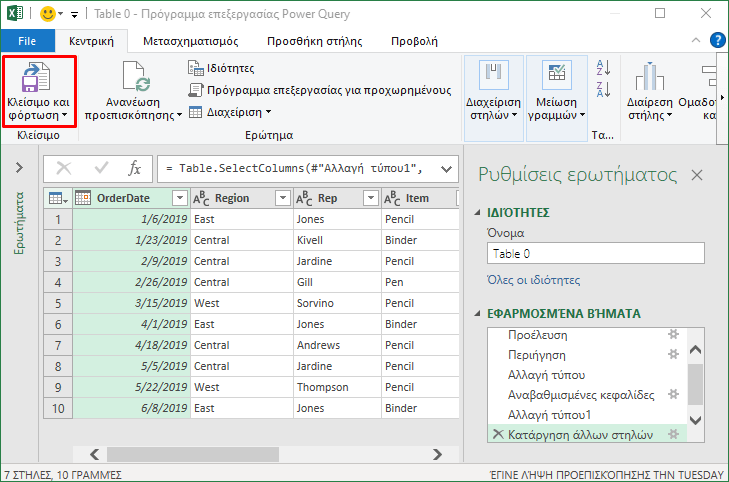Select Αναβαθμισμένες κεφαλίδες step
729x482 pixels.
tap(581, 395)
